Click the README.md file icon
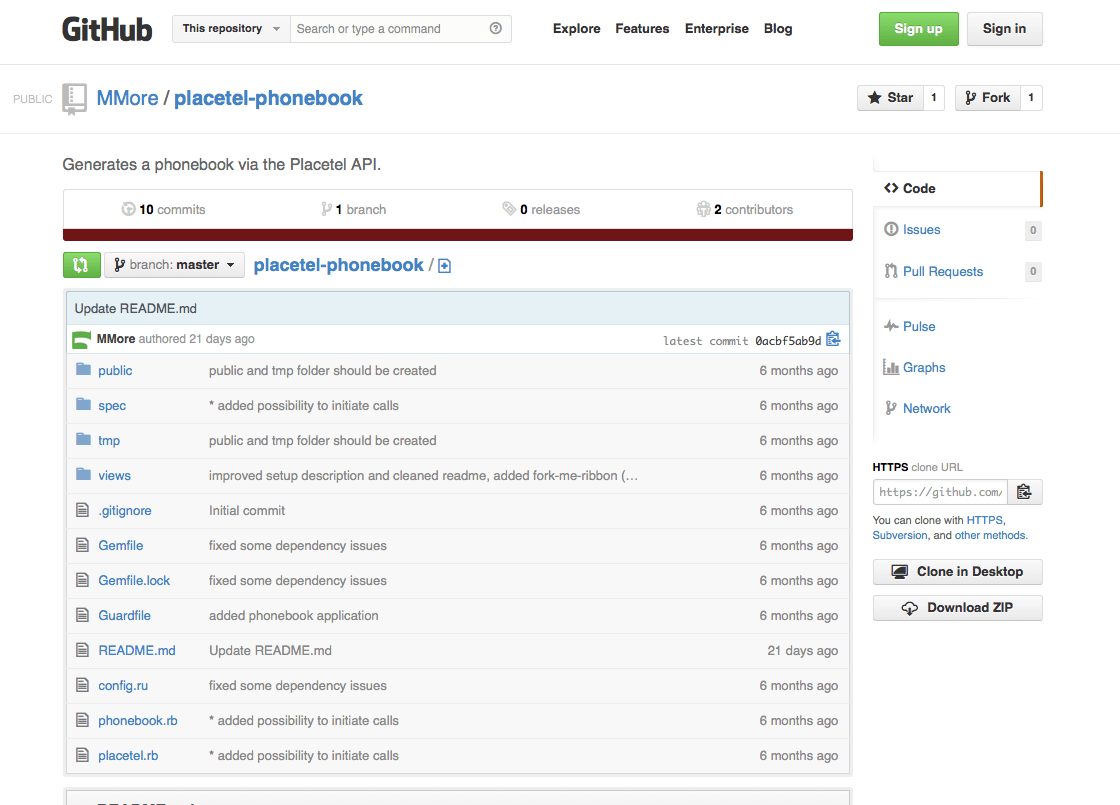This screenshot has height=805, width=1120. tap(83, 650)
